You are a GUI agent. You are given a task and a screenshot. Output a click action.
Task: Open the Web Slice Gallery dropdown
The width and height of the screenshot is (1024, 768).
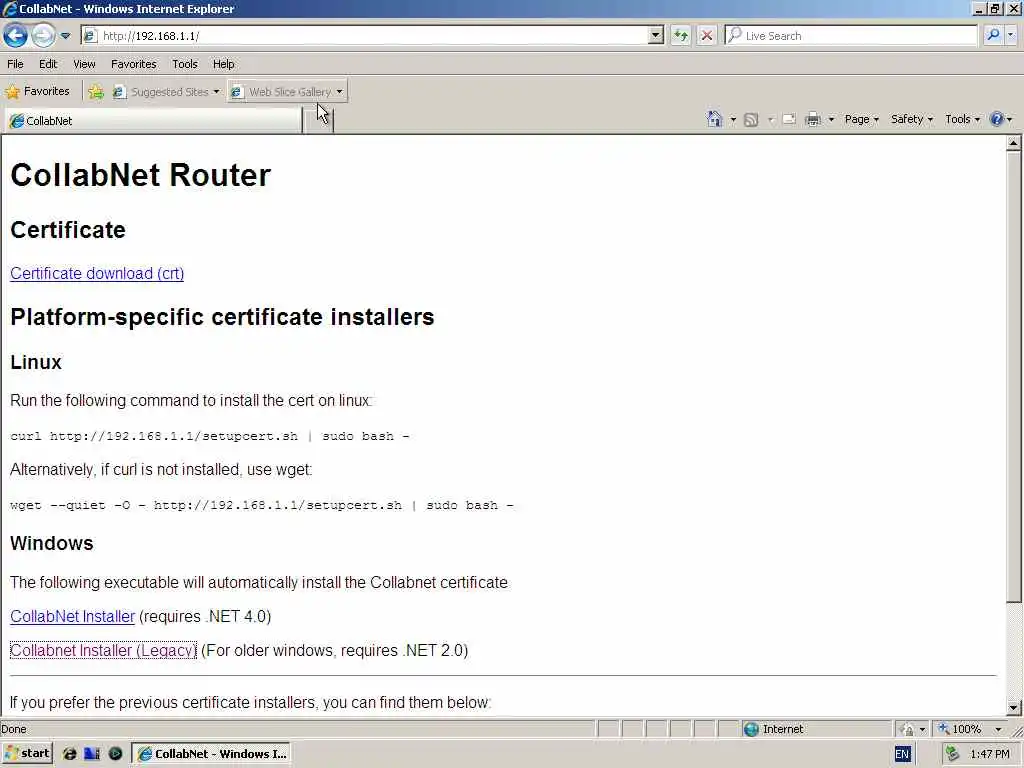[x=287, y=91]
